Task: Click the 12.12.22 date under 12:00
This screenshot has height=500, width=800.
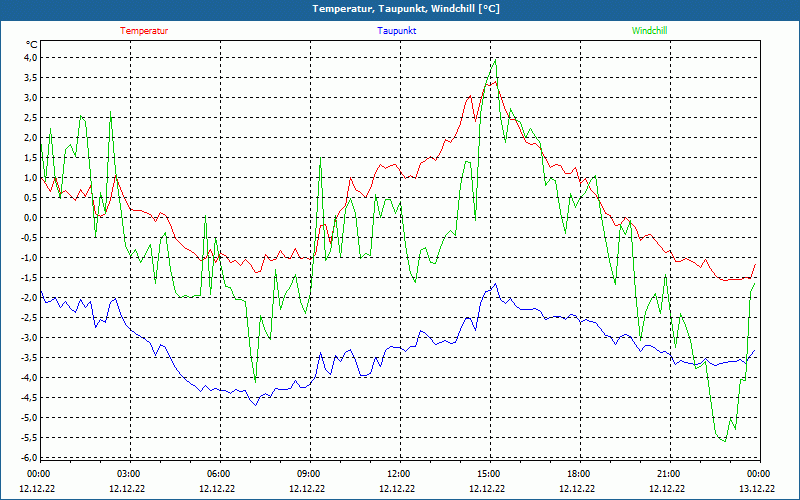Action: pos(397,488)
